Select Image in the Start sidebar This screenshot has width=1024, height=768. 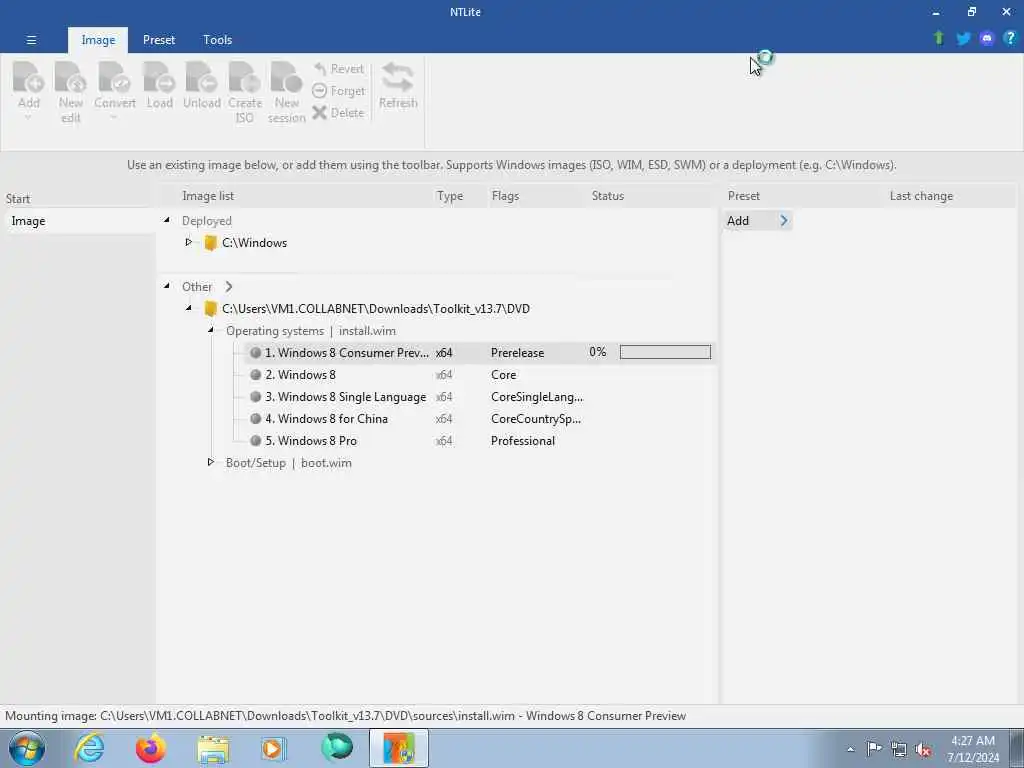[x=78, y=221]
